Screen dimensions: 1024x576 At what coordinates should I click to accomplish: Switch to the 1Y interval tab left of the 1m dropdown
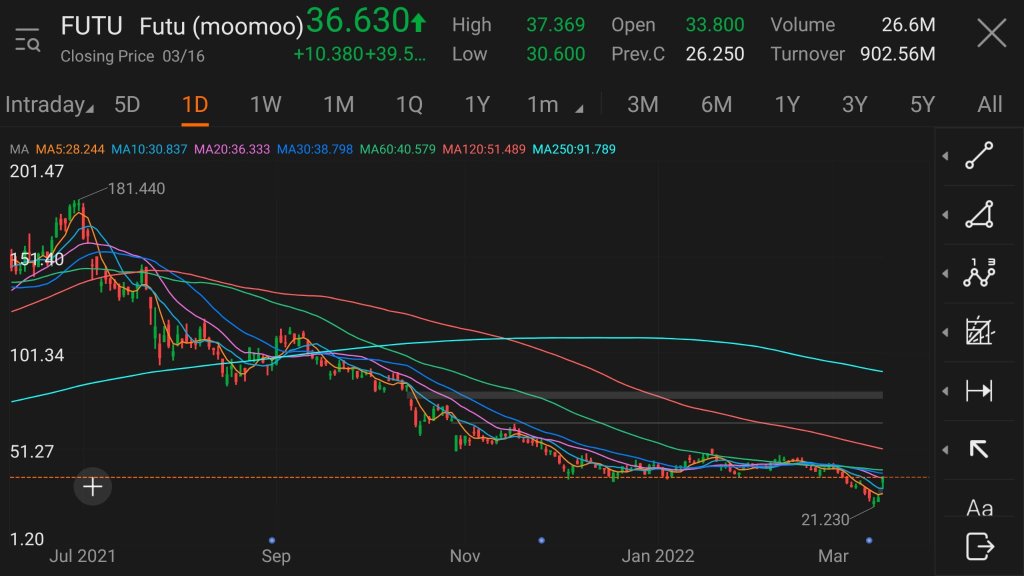tap(477, 104)
